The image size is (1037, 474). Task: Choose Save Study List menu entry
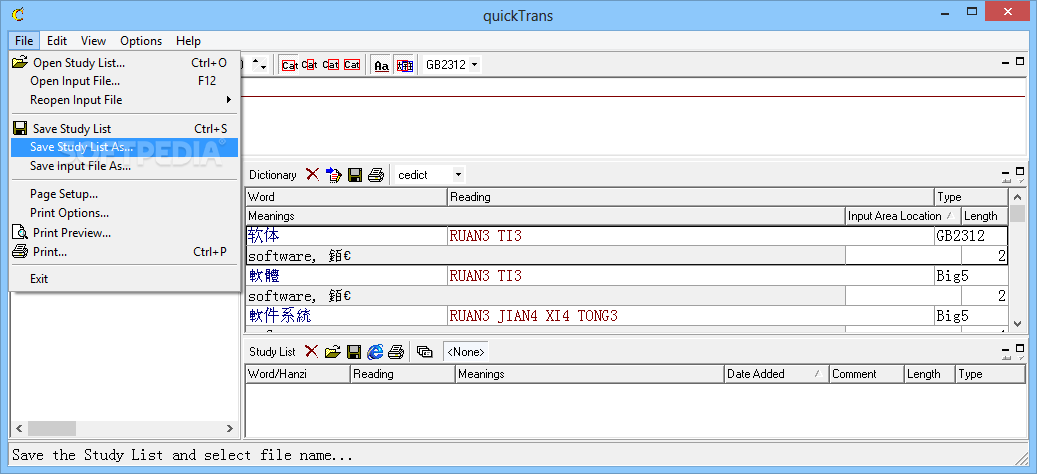124,129
